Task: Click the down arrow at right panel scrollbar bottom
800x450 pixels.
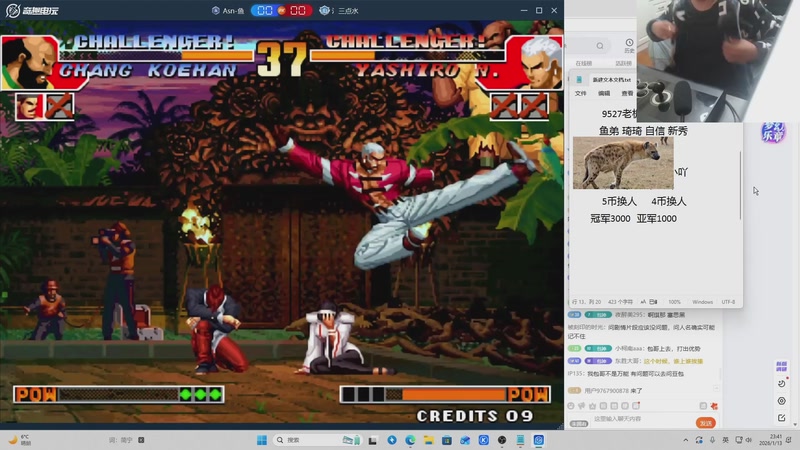Action: click(x=795, y=424)
